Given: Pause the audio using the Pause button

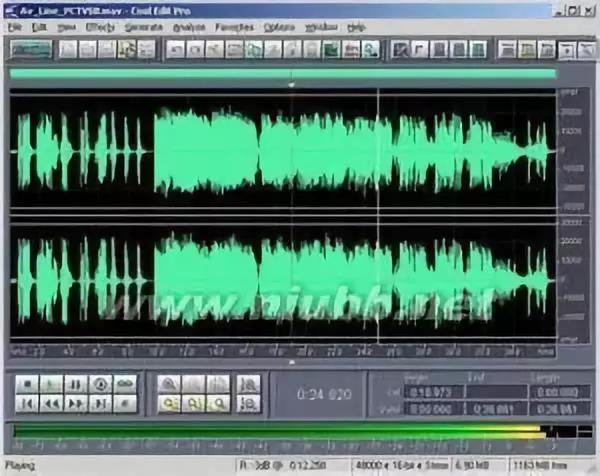Looking at the screenshot, I should coord(76,383).
